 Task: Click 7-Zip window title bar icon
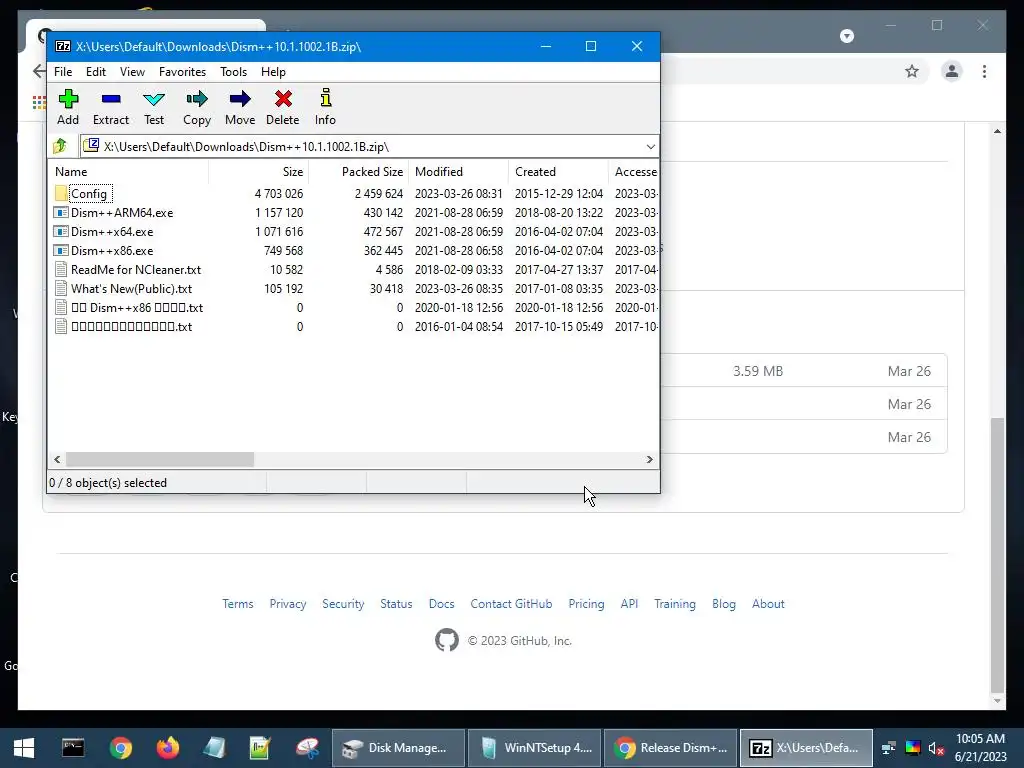[x=63, y=46]
